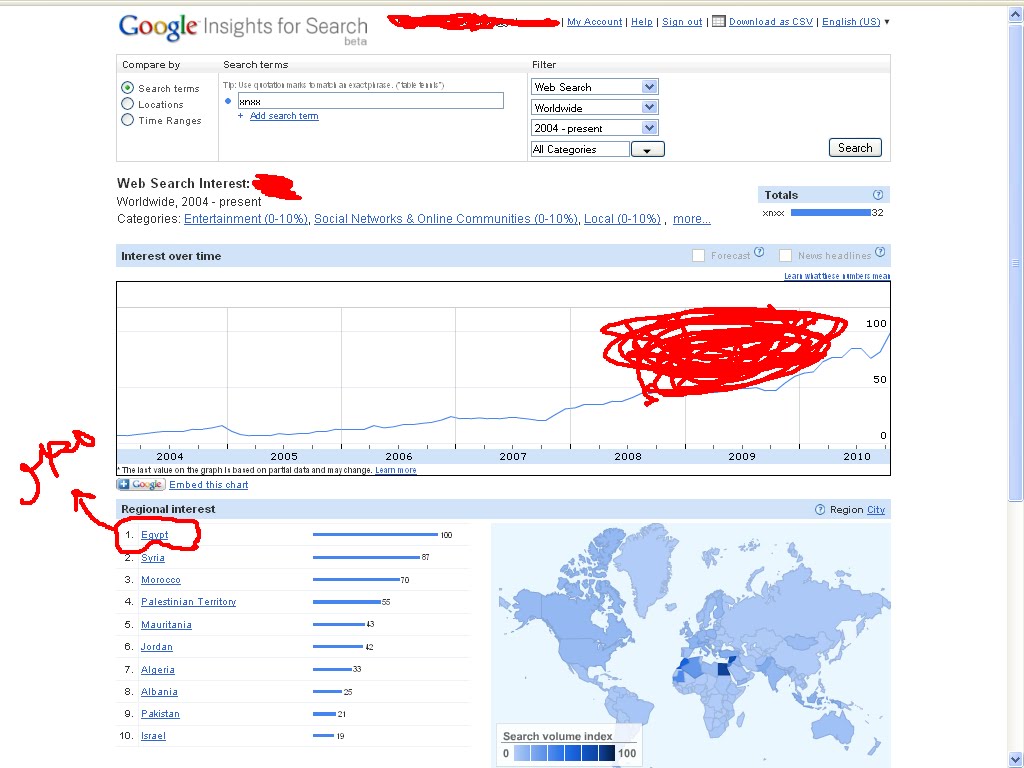Click into the search term input field

[370, 101]
